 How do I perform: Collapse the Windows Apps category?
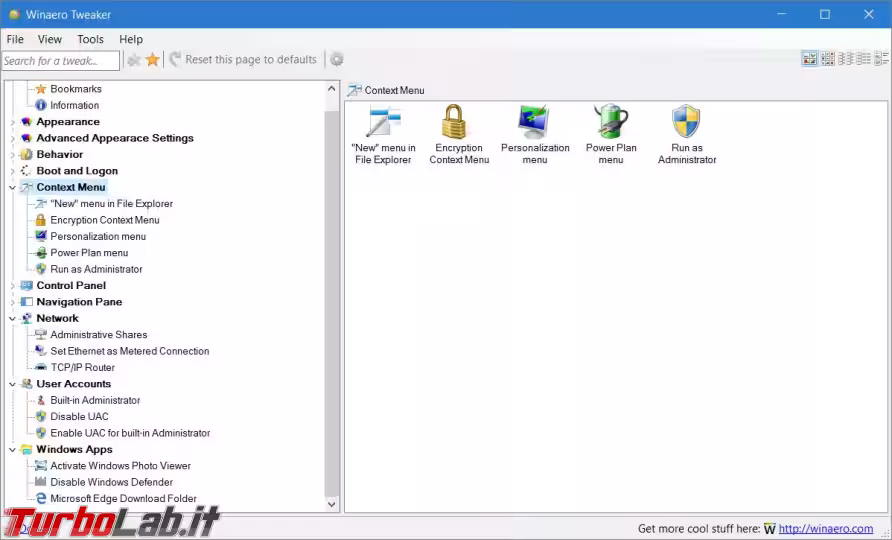click(x=13, y=450)
